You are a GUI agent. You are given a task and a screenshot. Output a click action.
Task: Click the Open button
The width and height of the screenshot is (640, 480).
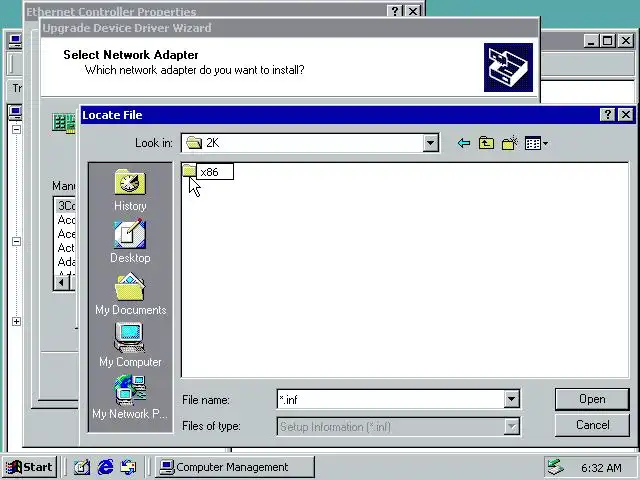pyautogui.click(x=592, y=399)
